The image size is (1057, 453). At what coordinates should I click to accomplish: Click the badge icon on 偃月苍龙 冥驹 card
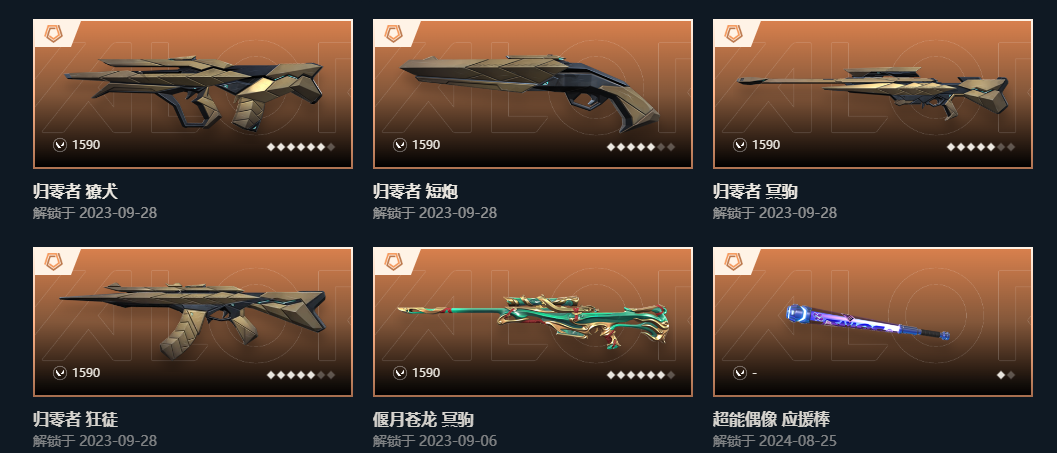pyautogui.click(x=393, y=262)
